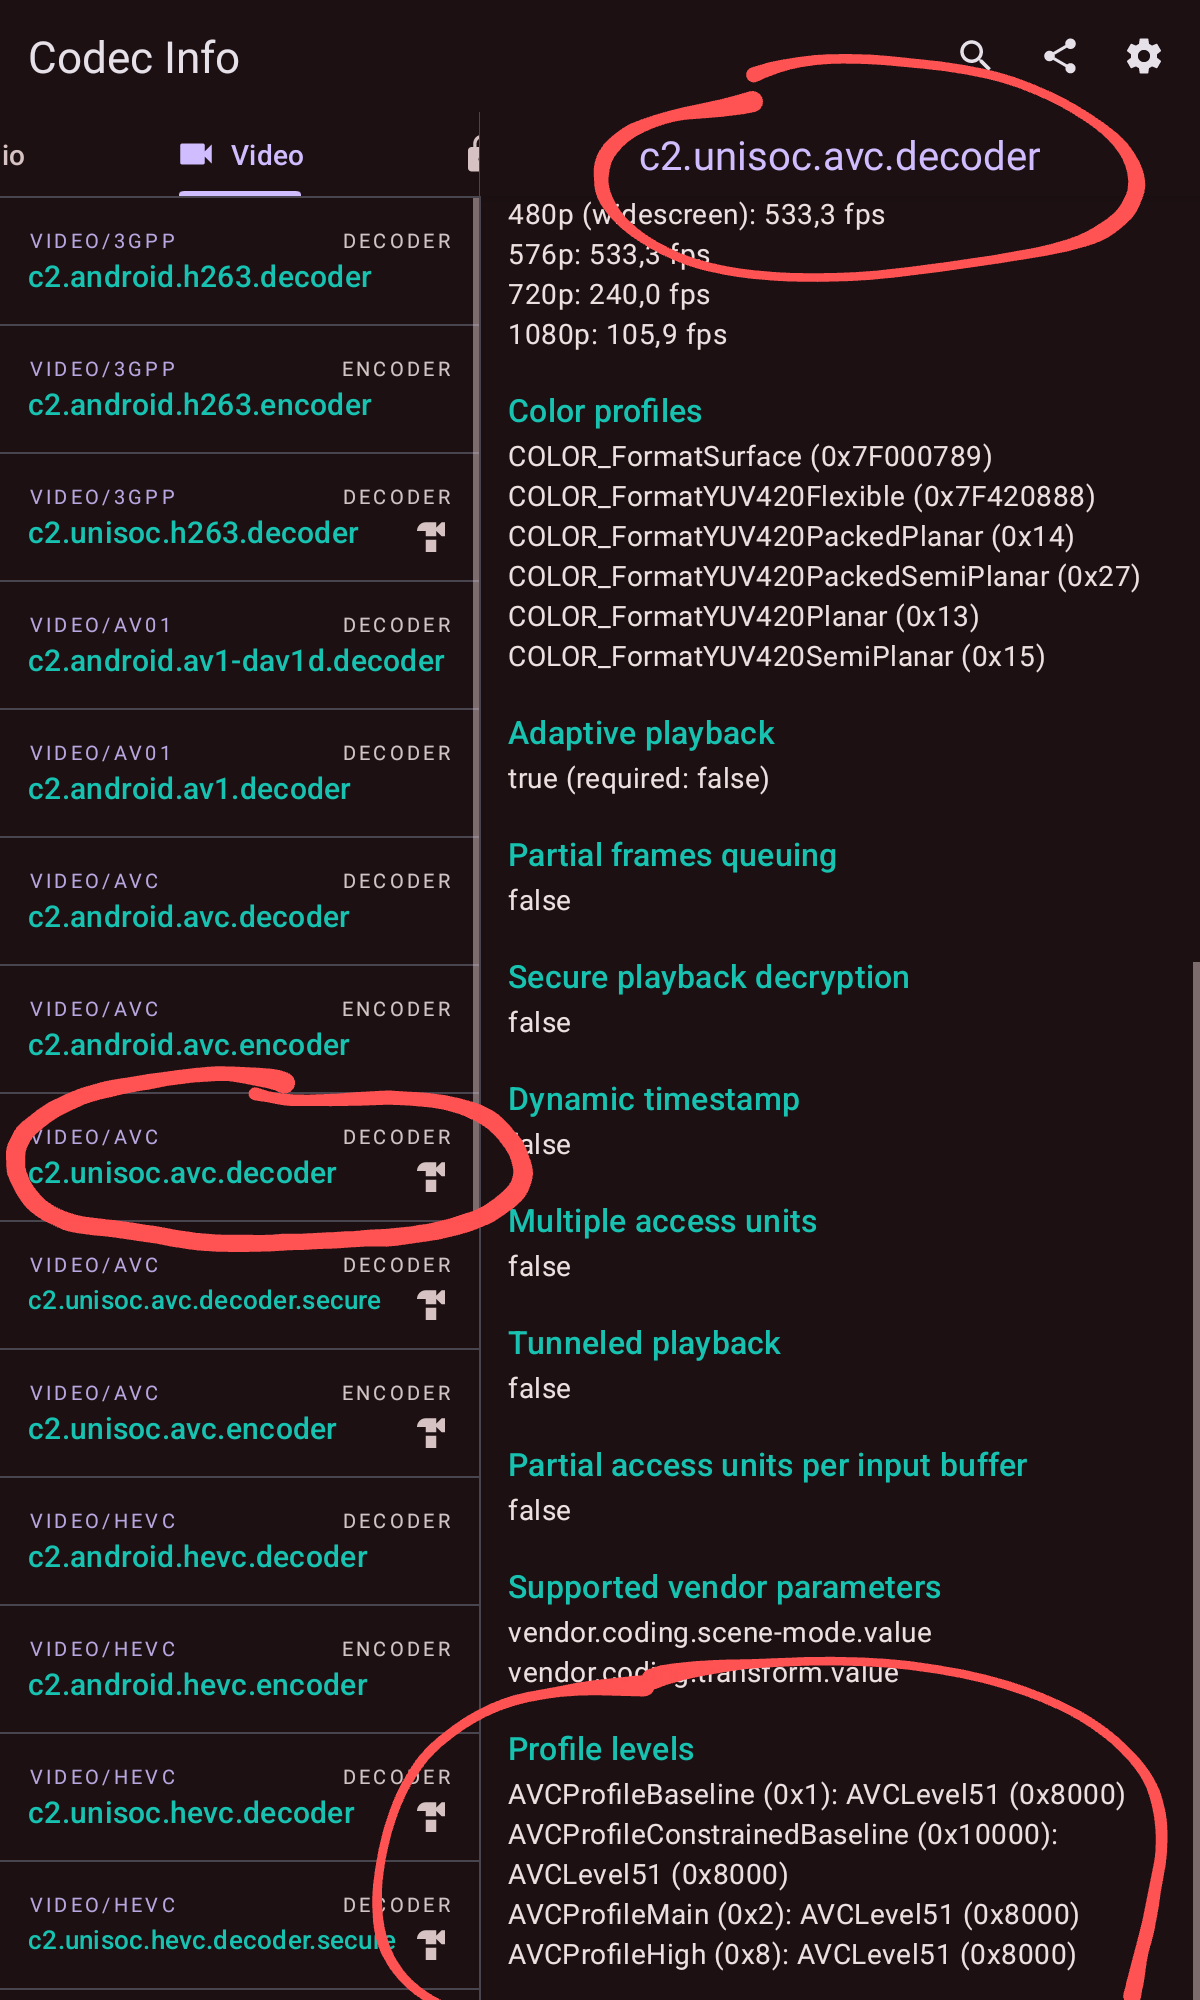Click hardware icon beside c2.unisoc.avc.decoder.secure
Viewport: 1200px width, 2000px height.
pos(431,1304)
